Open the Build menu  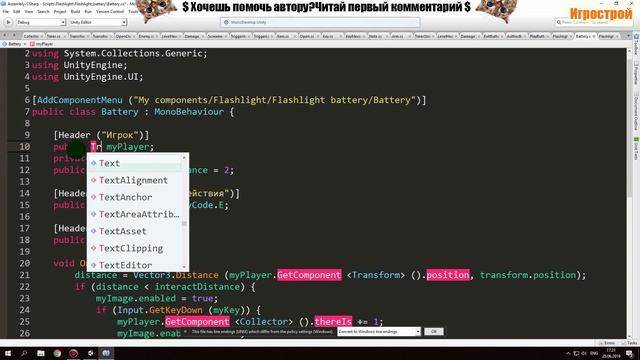(x=76, y=11)
